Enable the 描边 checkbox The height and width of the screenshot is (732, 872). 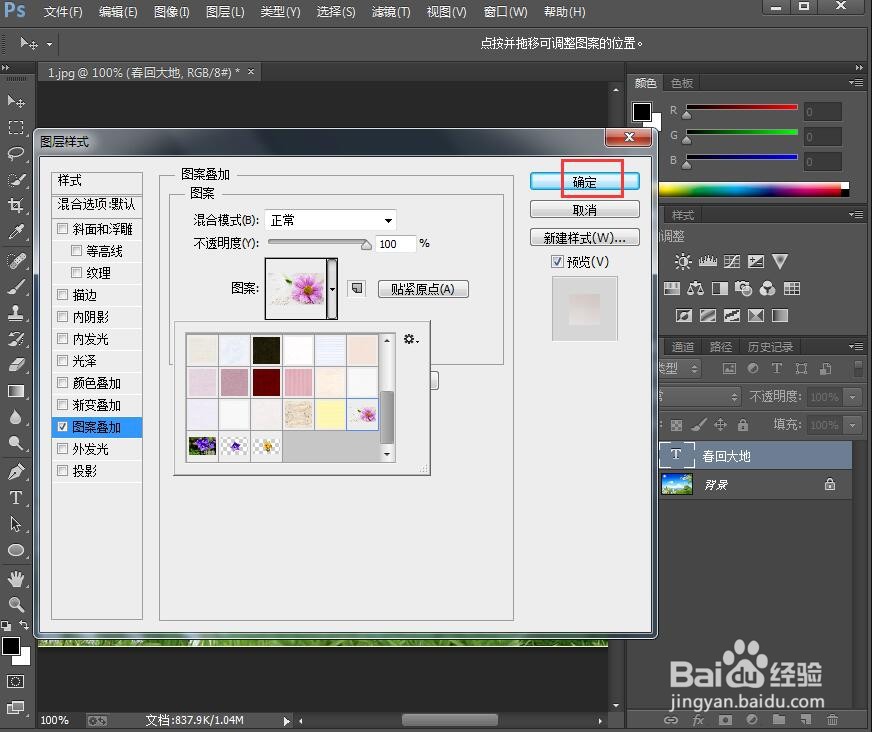coord(62,294)
